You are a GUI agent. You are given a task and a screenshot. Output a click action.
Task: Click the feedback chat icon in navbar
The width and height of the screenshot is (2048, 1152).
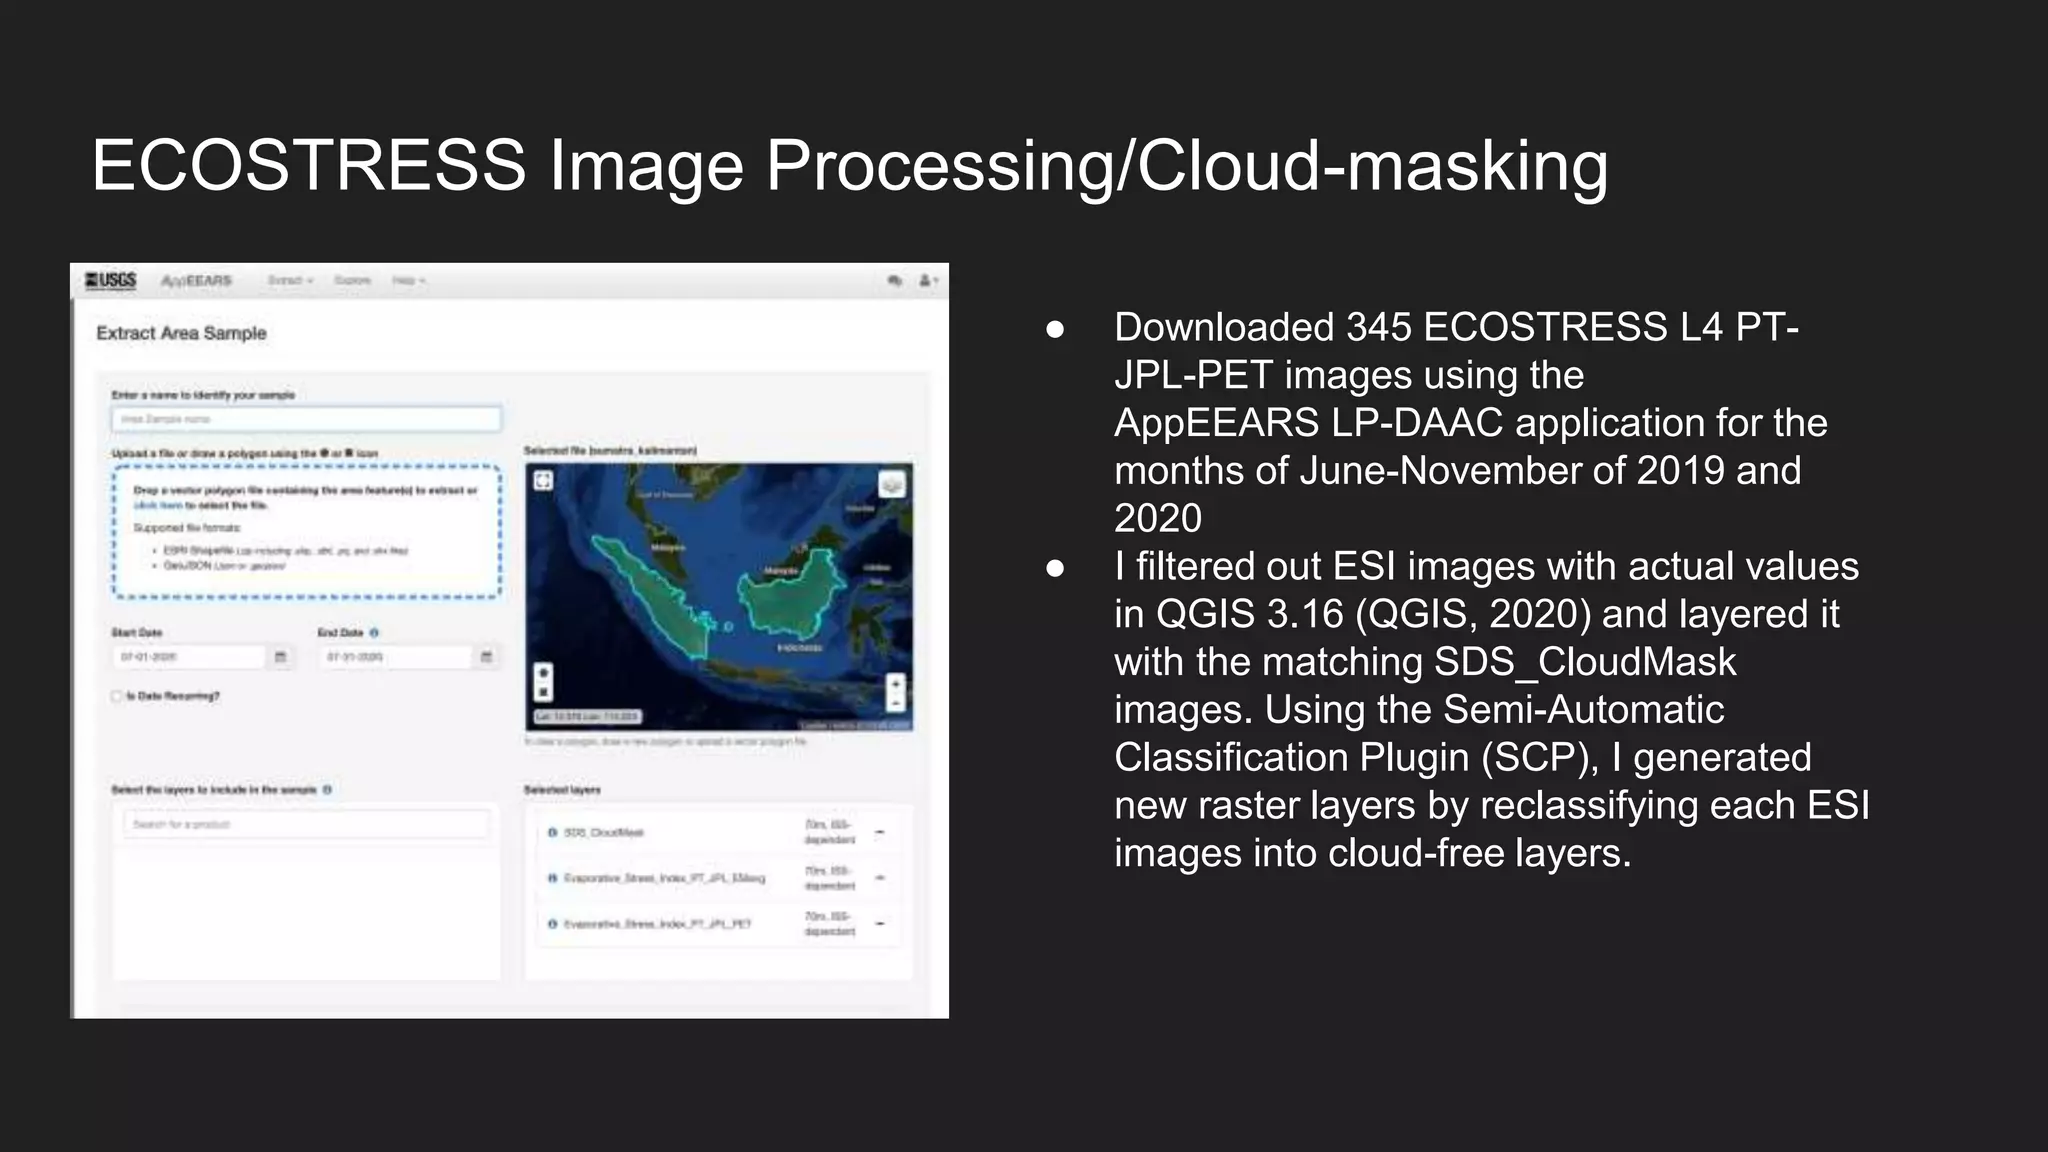894,281
